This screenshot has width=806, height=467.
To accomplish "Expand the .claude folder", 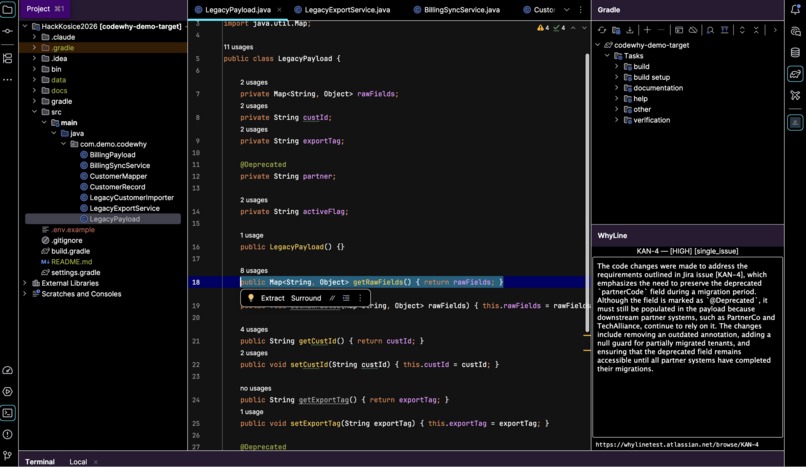I will coord(34,37).
